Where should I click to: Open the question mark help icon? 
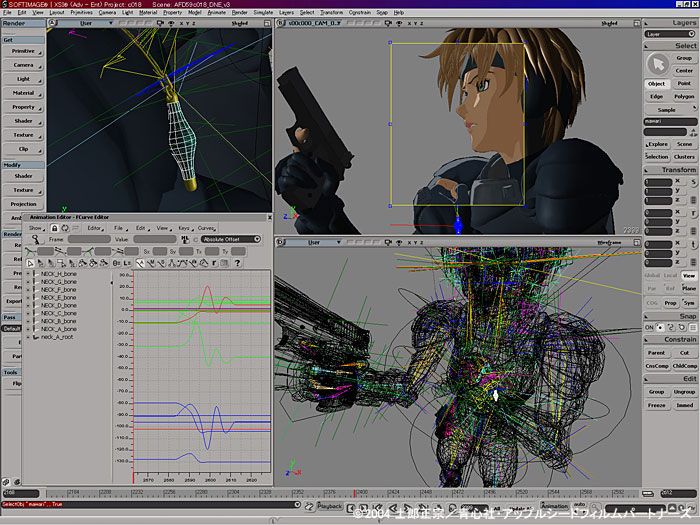pos(238,263)
